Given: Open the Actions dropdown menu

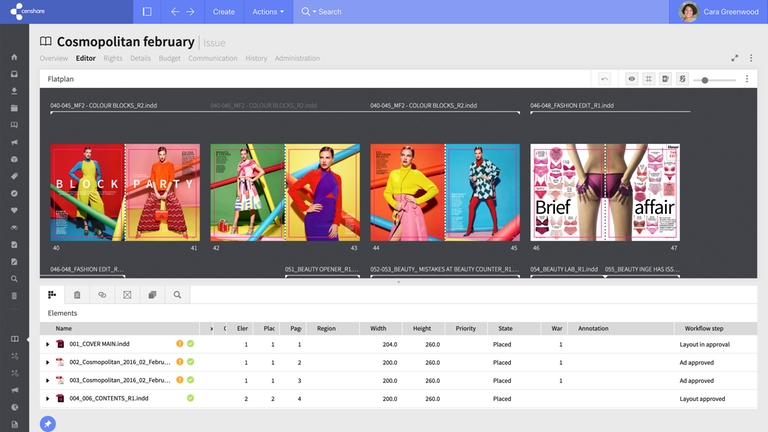Looking at the screenshot, I should [268, 12].
